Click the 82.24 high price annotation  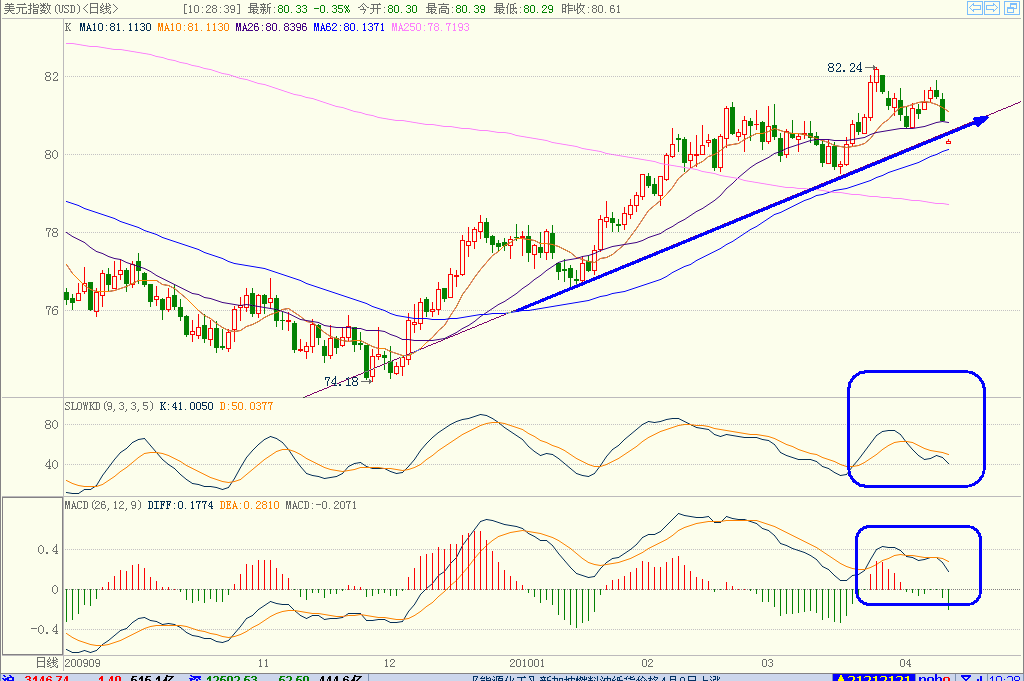(x=844, y=68)
